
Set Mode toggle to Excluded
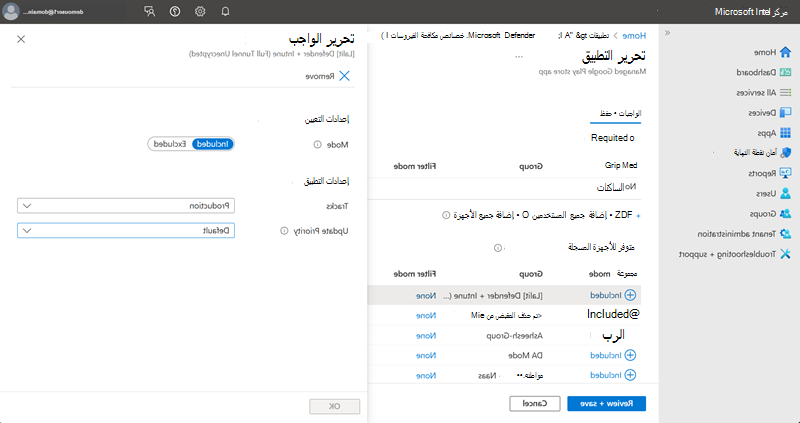tap(170, 144)
